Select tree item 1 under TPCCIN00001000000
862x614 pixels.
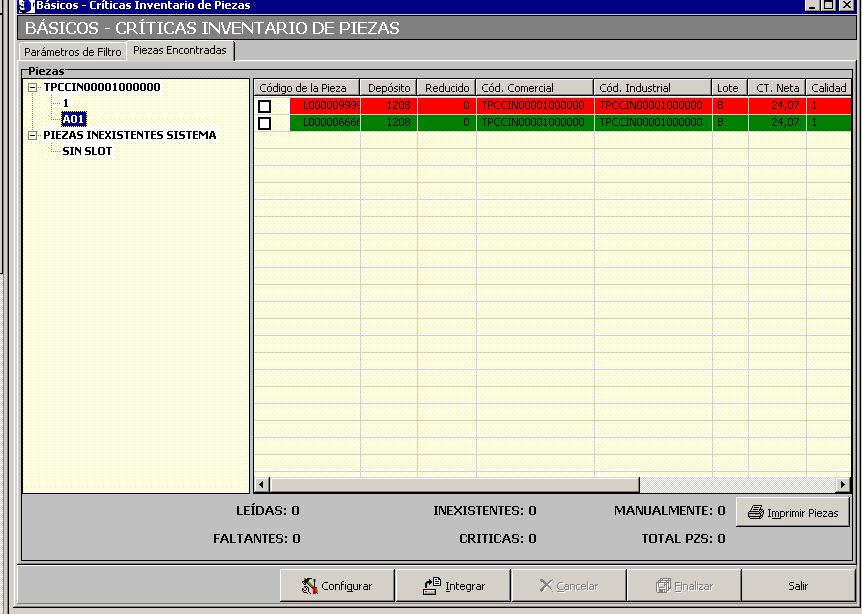tap(66, 103)
